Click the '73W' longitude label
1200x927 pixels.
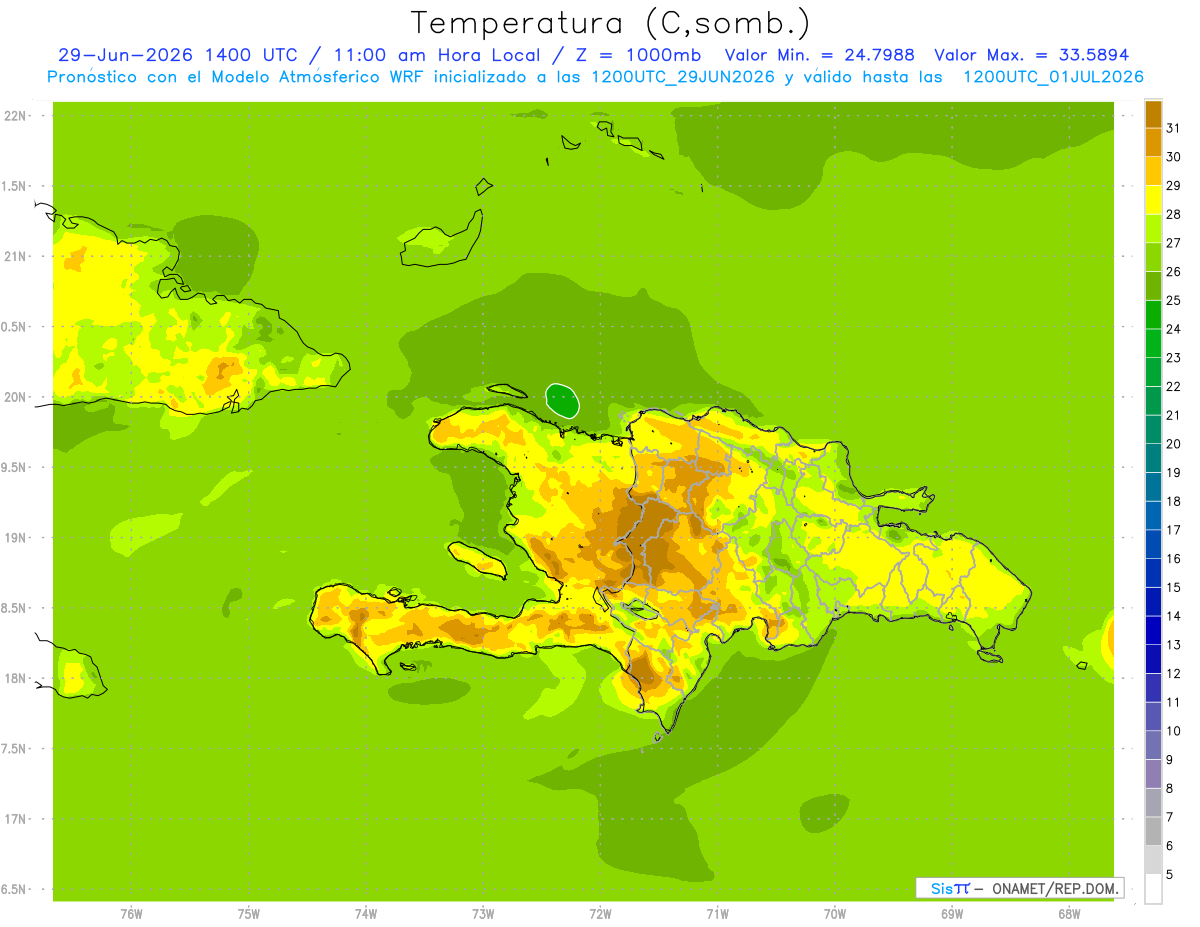tap(483, 914)
